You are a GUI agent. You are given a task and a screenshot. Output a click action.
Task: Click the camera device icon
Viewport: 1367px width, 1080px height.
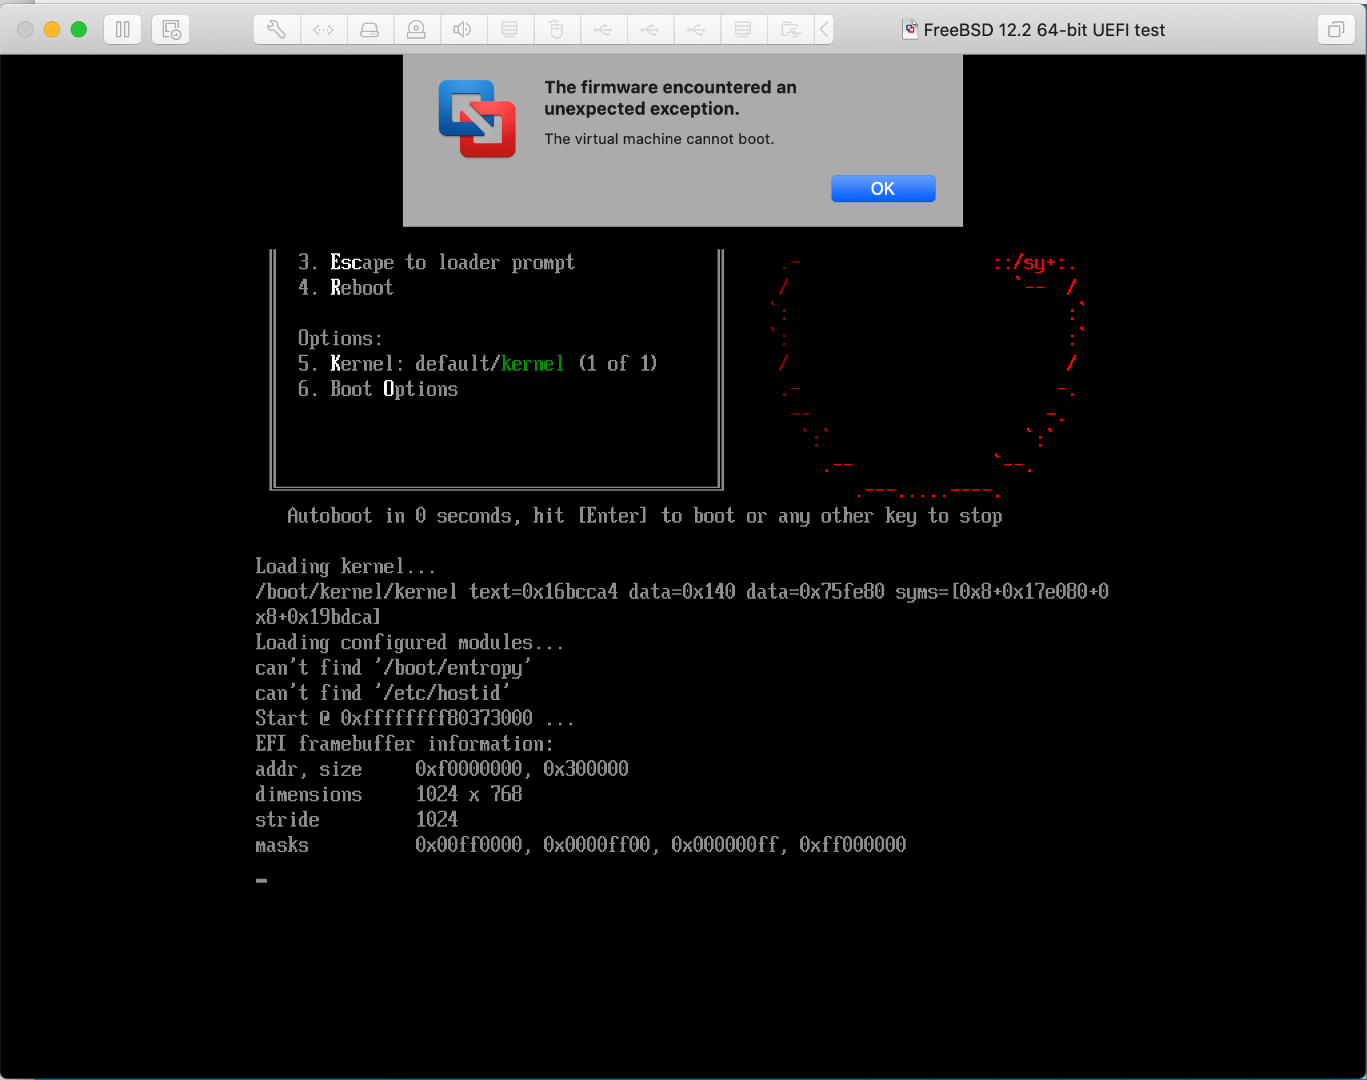point(417,29)
